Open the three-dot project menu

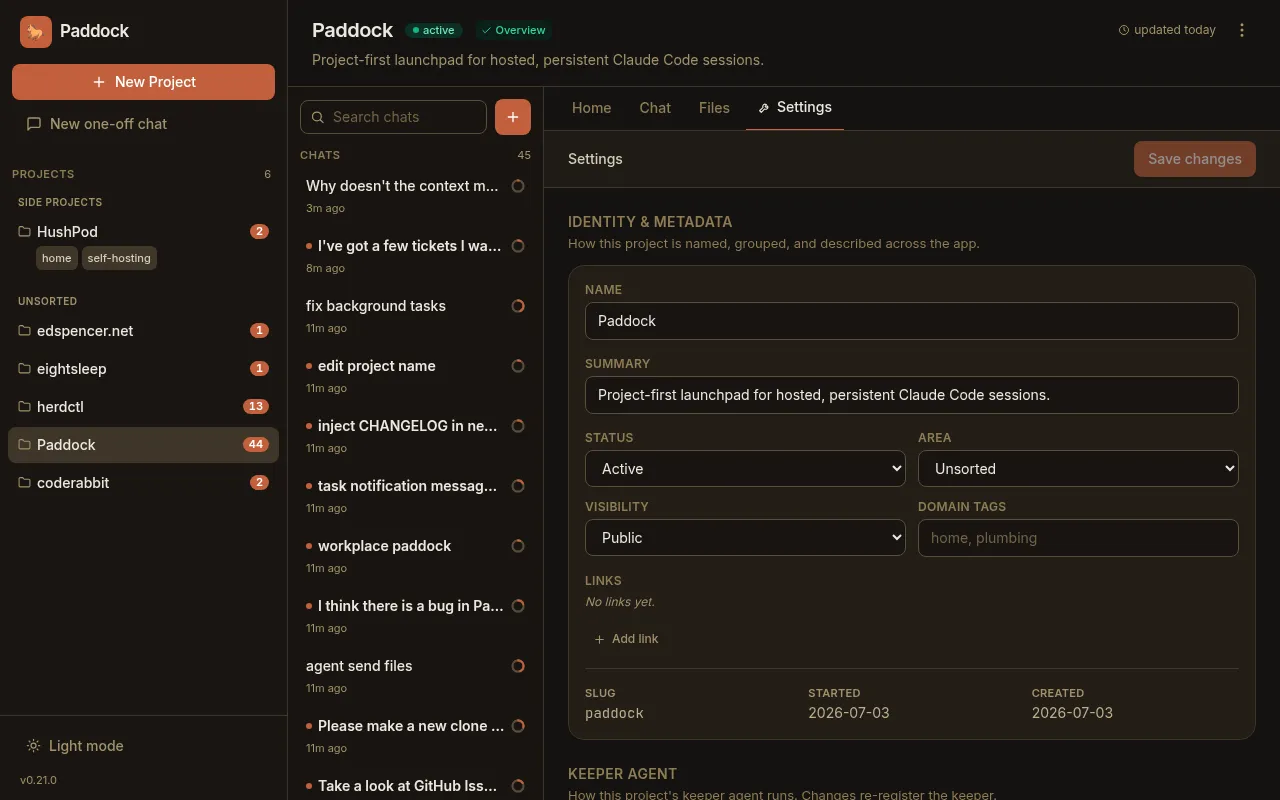[1242, 30]
